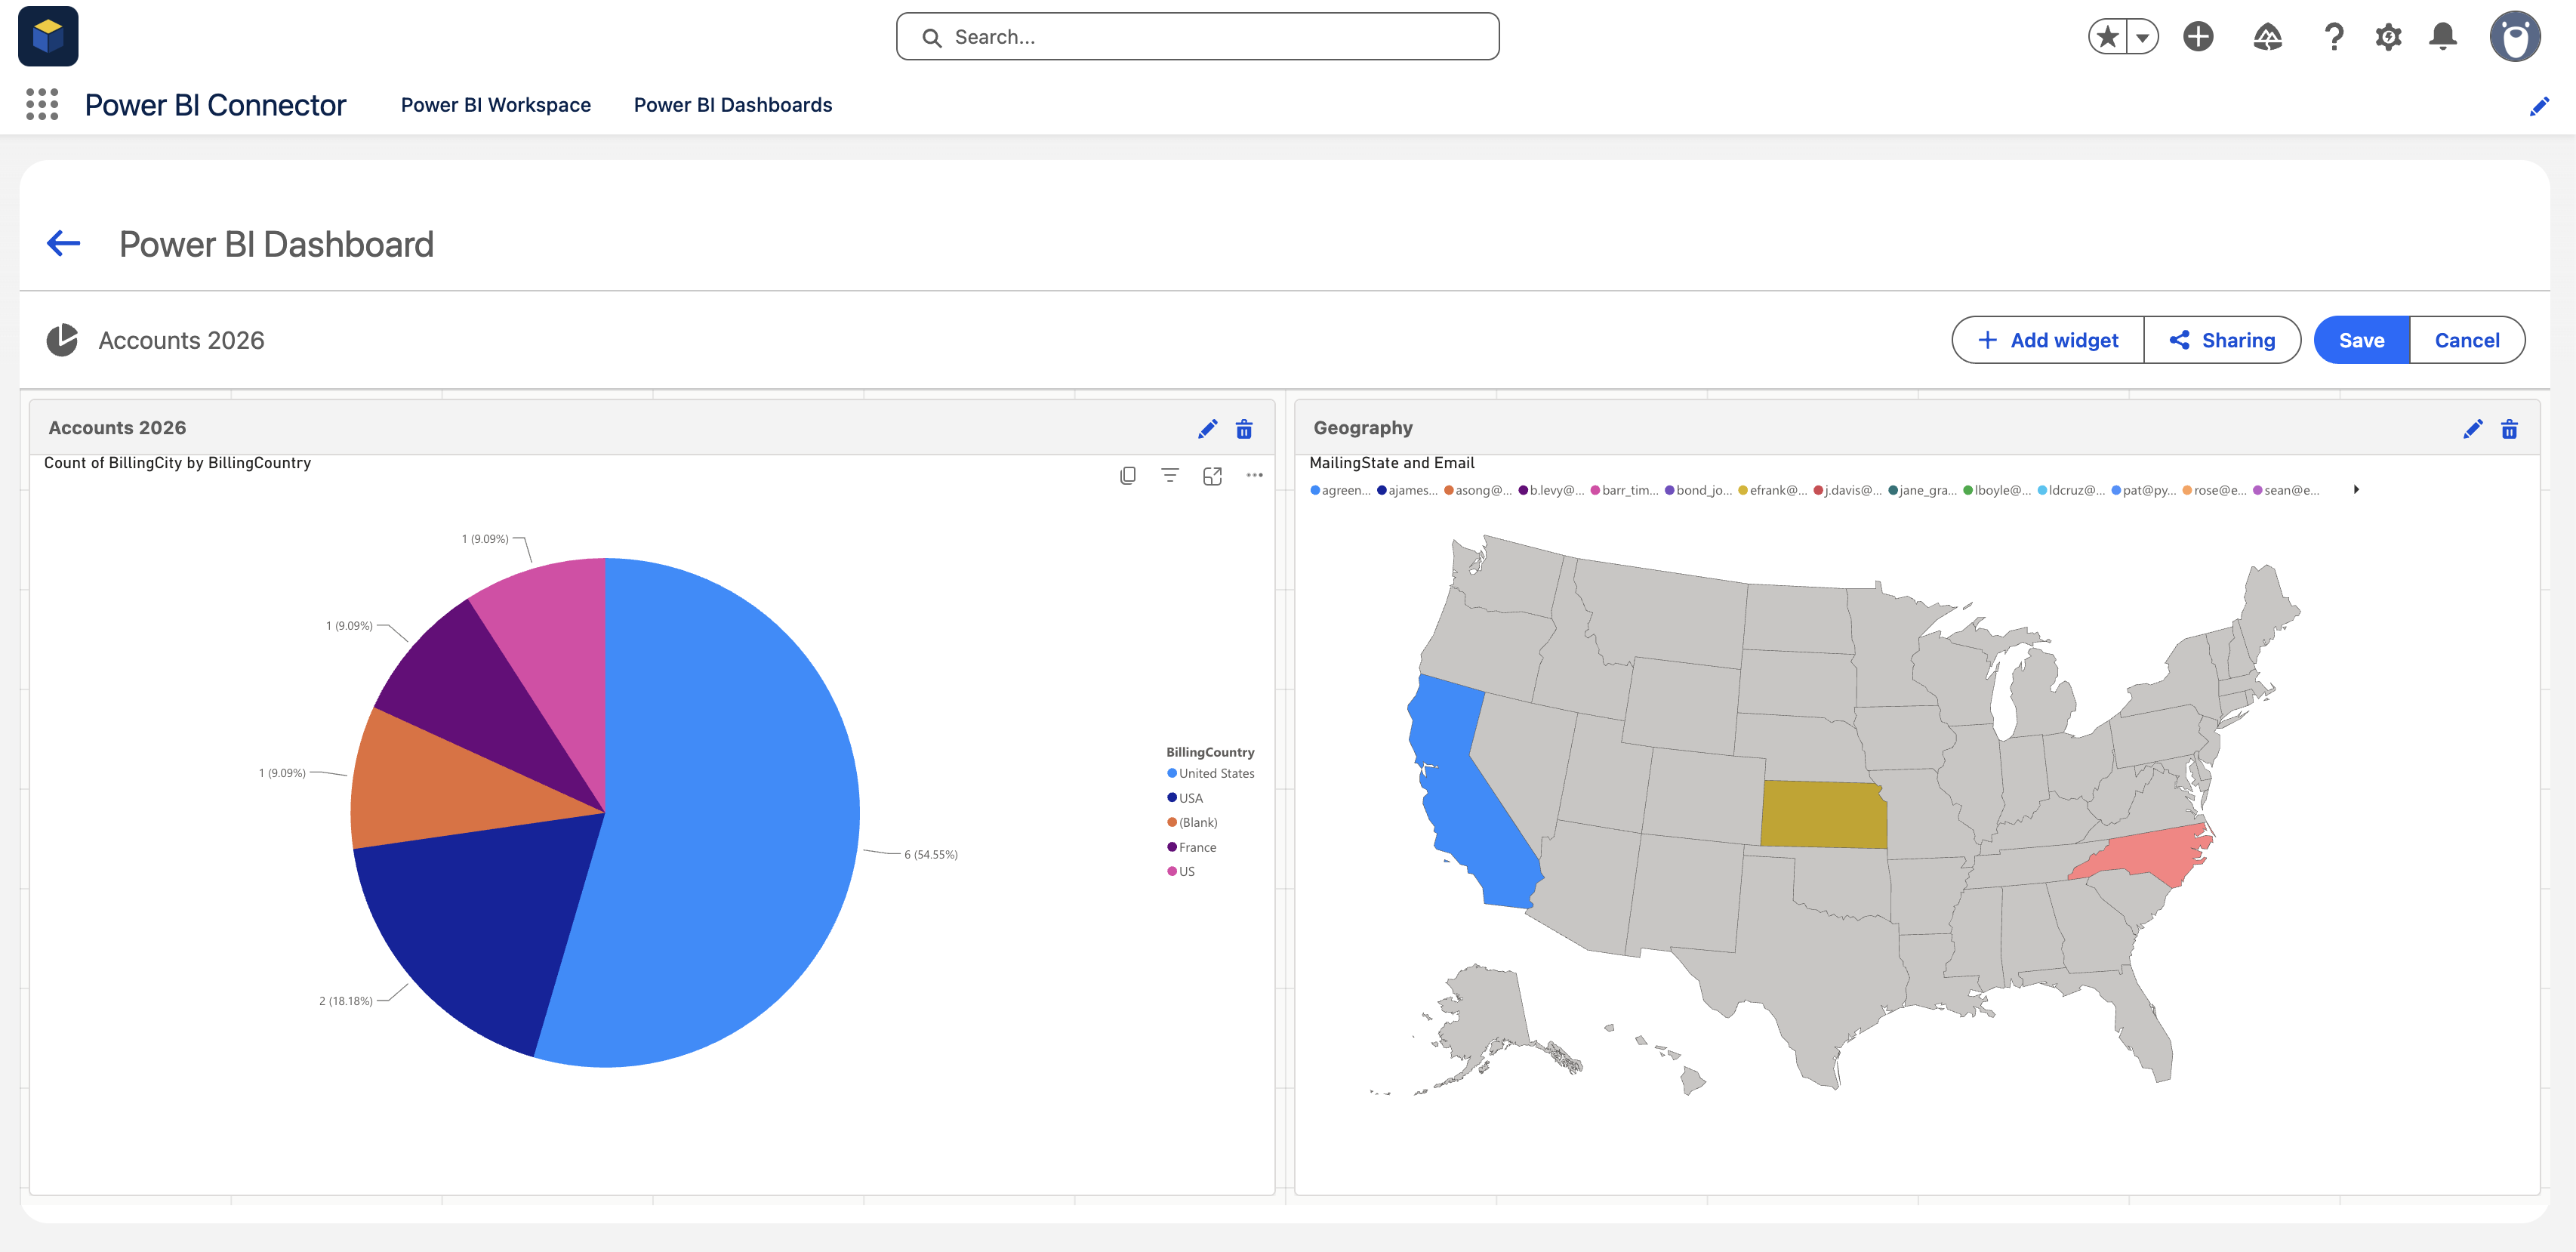Click the 2 (18.18%) data label
Image resolution: width=2576 pixels, height=1252 pixels.
pos(346,1001)
